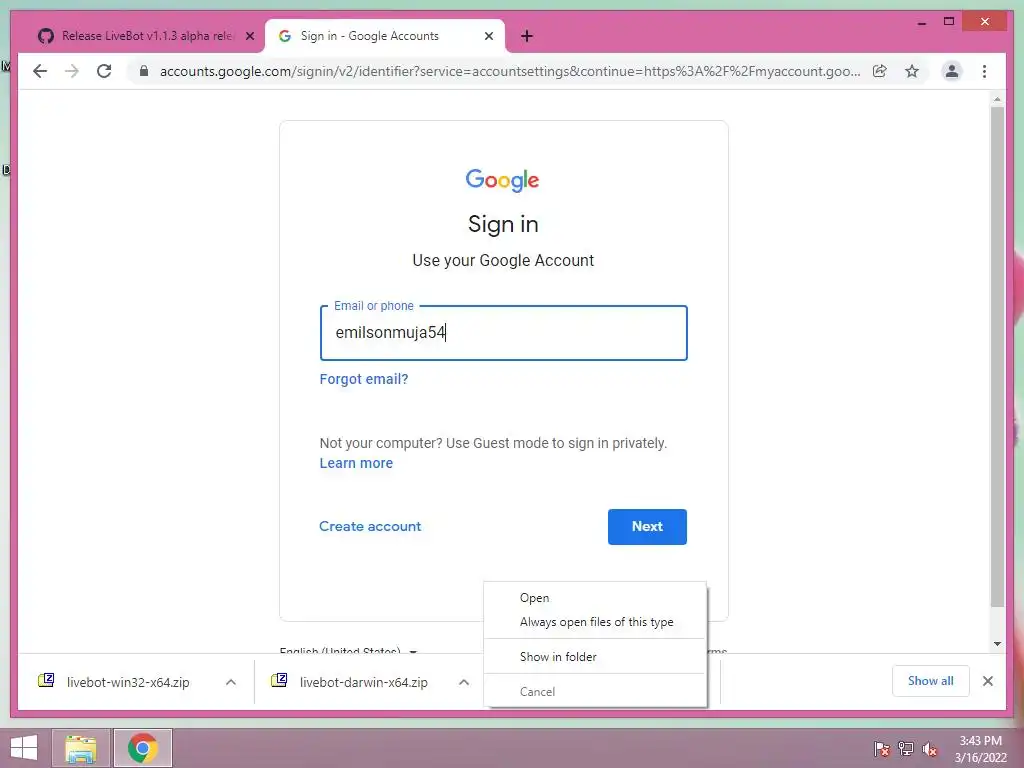Screen dimensions: 1024x768
Task: Click the address bar URL
Action: point(510,71)
